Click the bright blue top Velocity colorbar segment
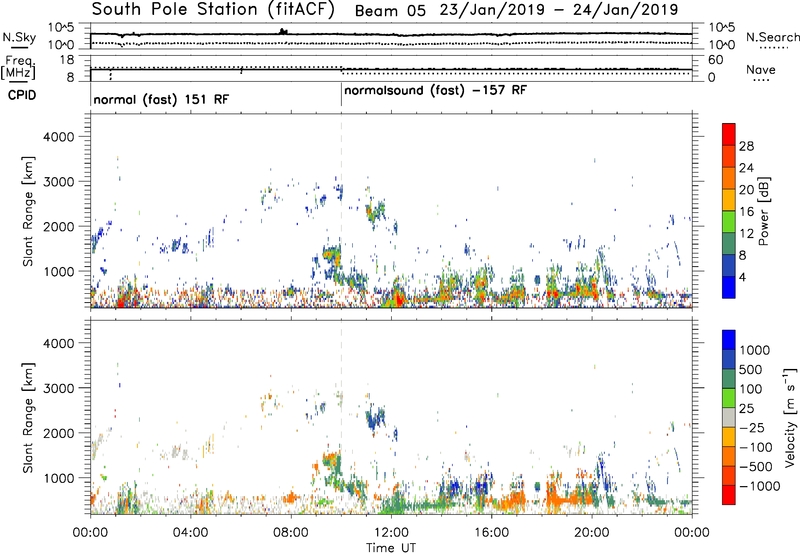 coord(729,340)
